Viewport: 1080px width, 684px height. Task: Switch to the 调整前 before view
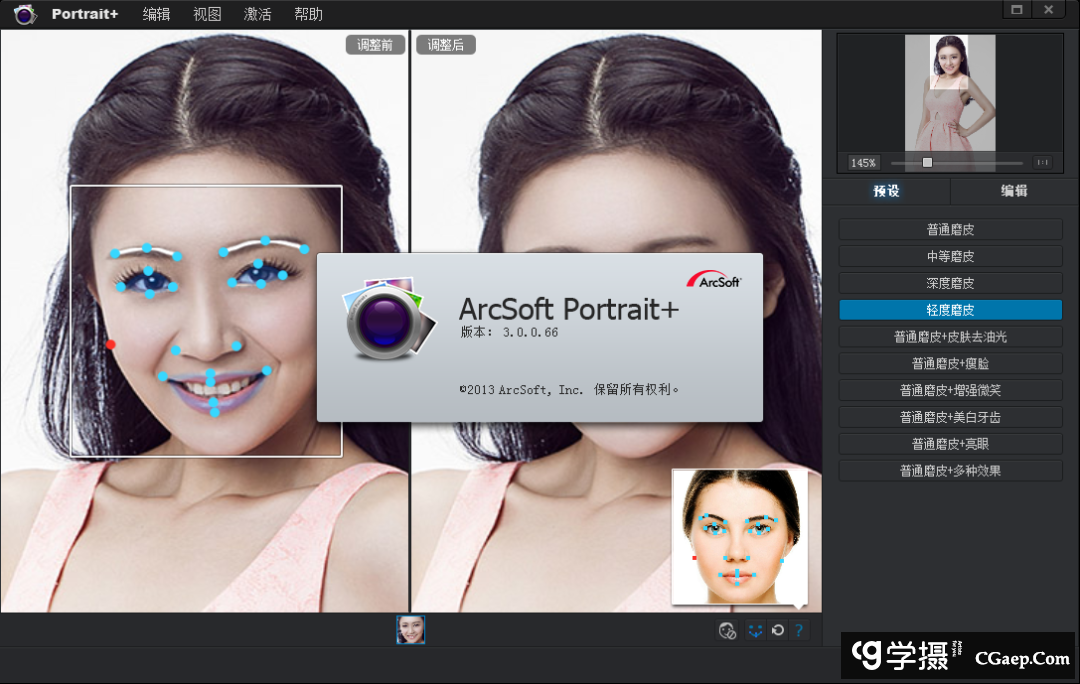[x=375, y=44]
